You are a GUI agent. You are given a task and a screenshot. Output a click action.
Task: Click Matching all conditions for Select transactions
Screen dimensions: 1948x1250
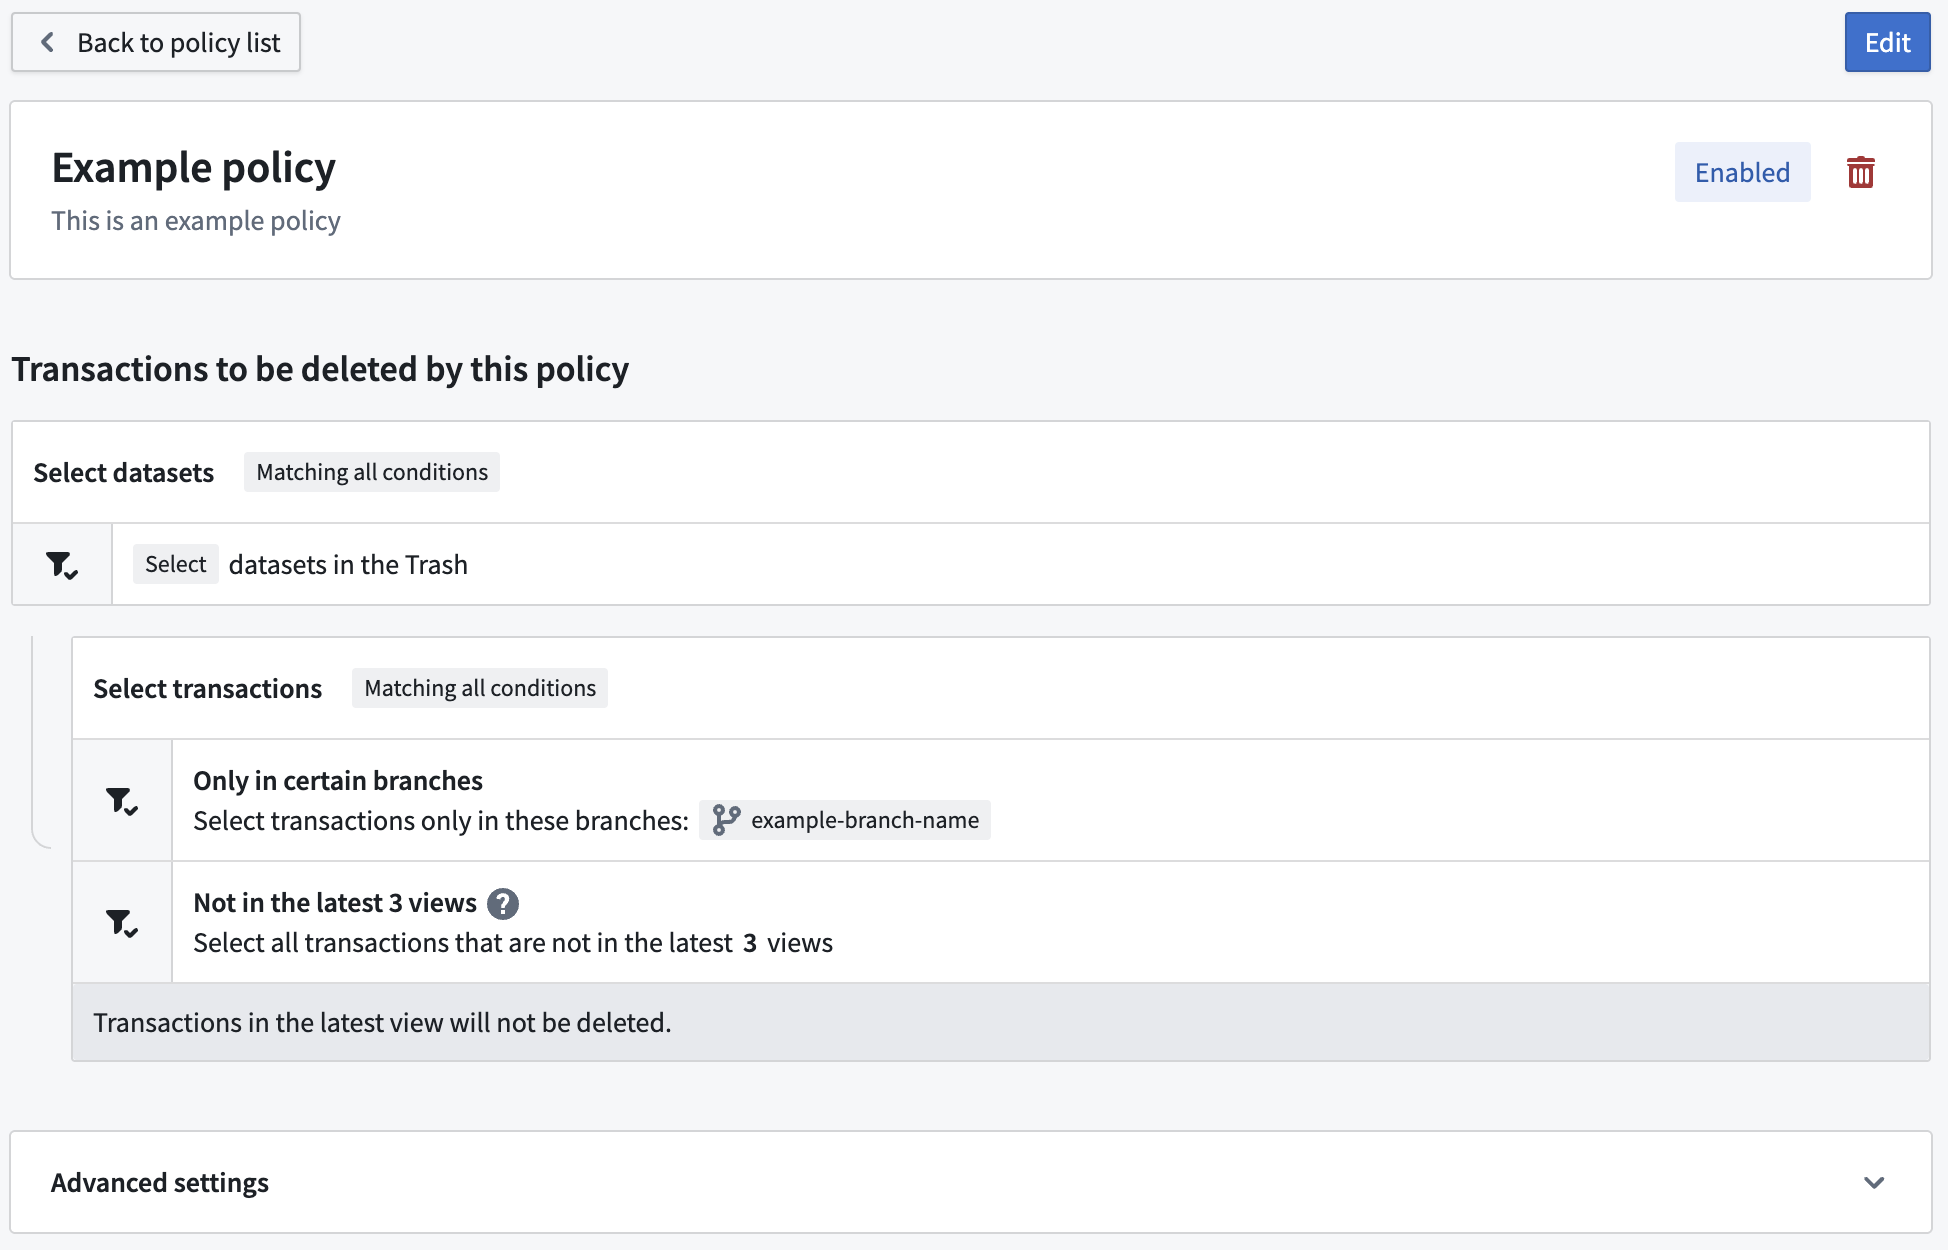[x=480, y=688]
